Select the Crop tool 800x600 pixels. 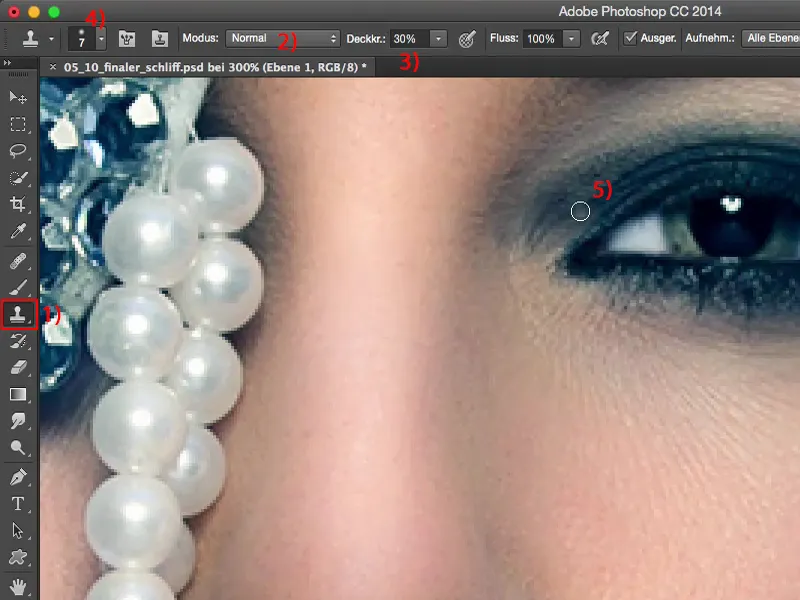[x=18, y=204]
